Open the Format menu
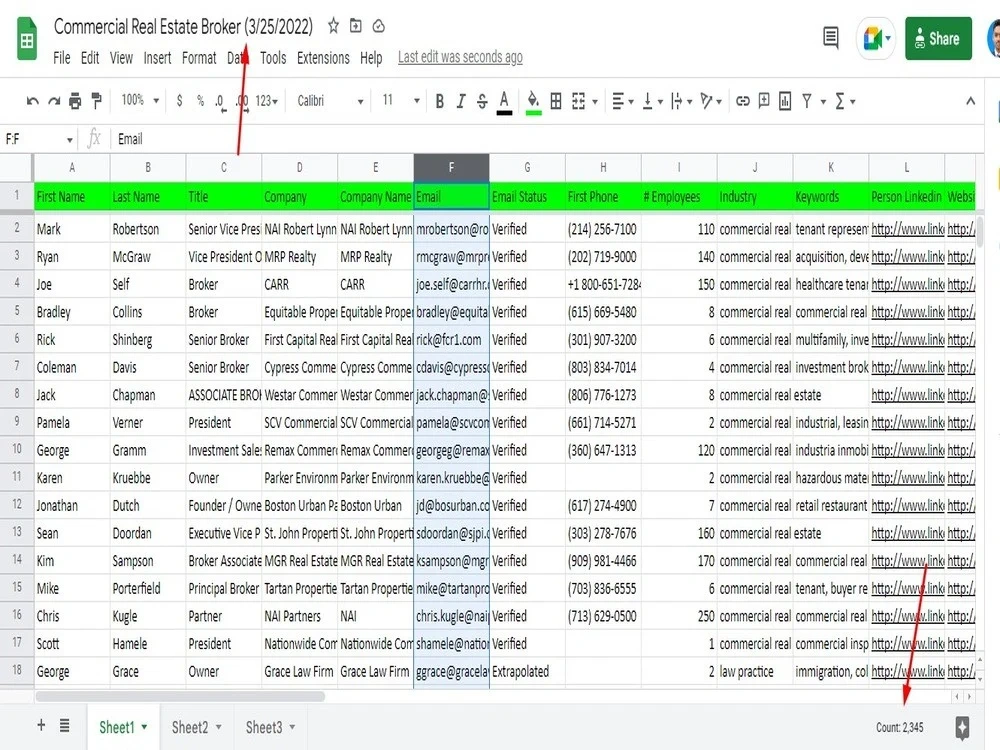The height and width of the screenshot is (750, 1000). click(x=199, y=58)
